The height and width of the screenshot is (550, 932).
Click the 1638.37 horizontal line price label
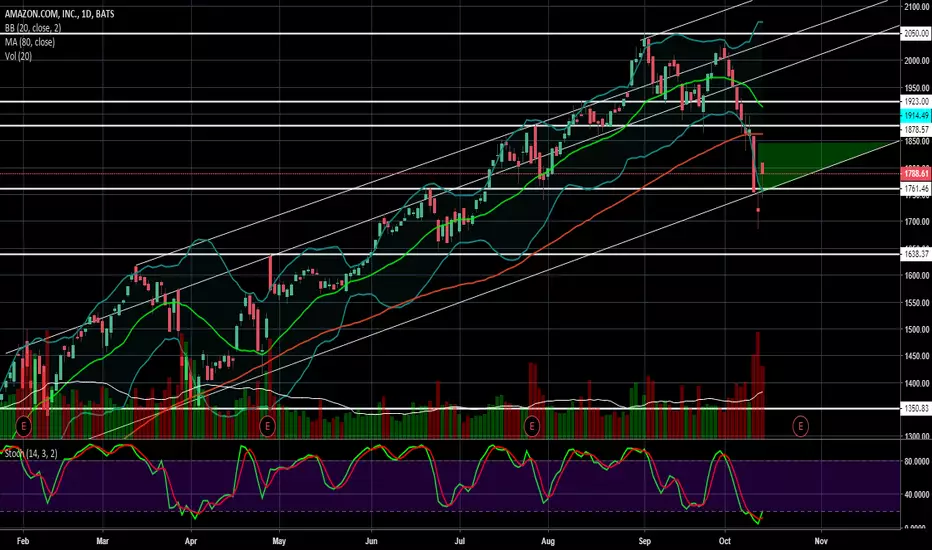[x=916, y=254]
